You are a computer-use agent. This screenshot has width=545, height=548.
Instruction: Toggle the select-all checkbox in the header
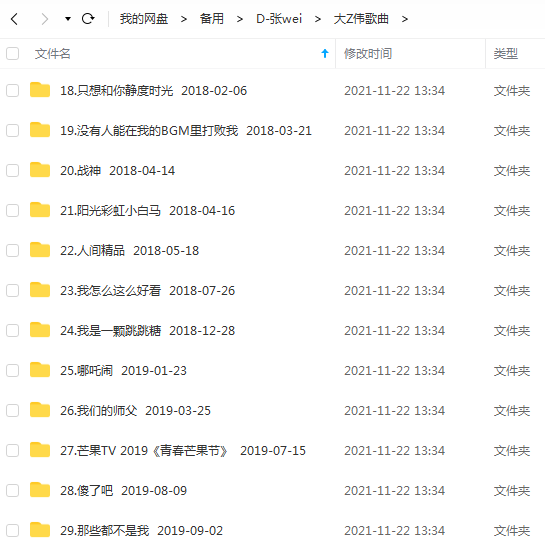pos(13,53)
